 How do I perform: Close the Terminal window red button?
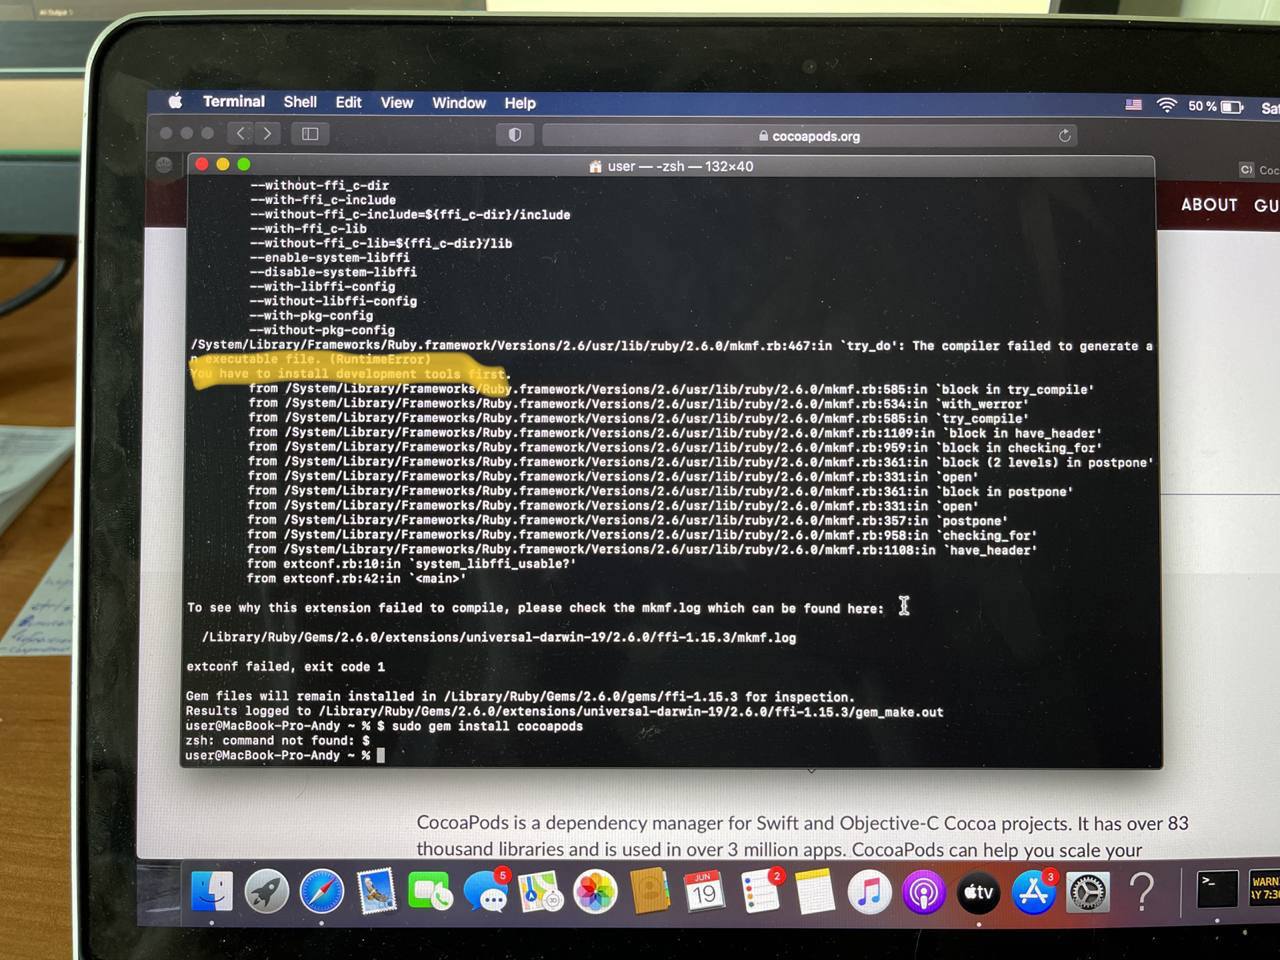(202, 164)
